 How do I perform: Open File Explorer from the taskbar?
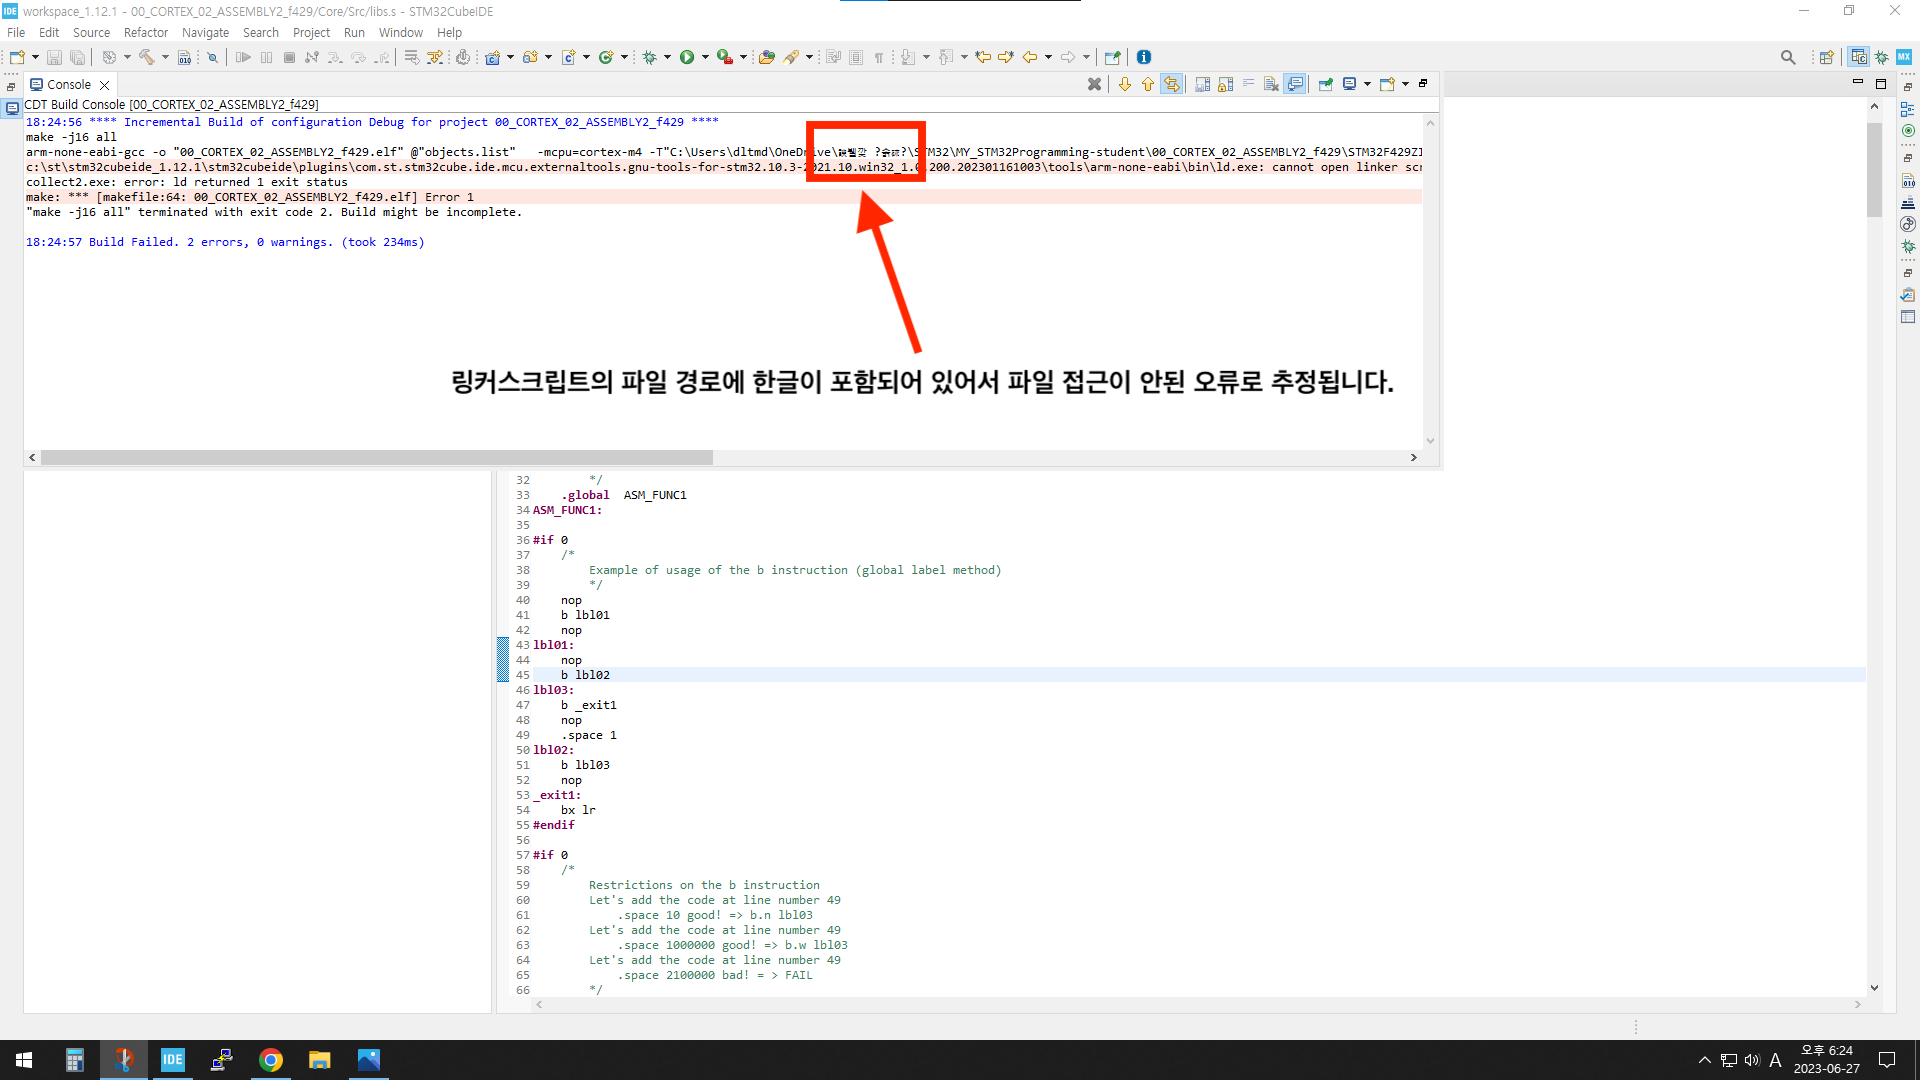click(319, 1060)
